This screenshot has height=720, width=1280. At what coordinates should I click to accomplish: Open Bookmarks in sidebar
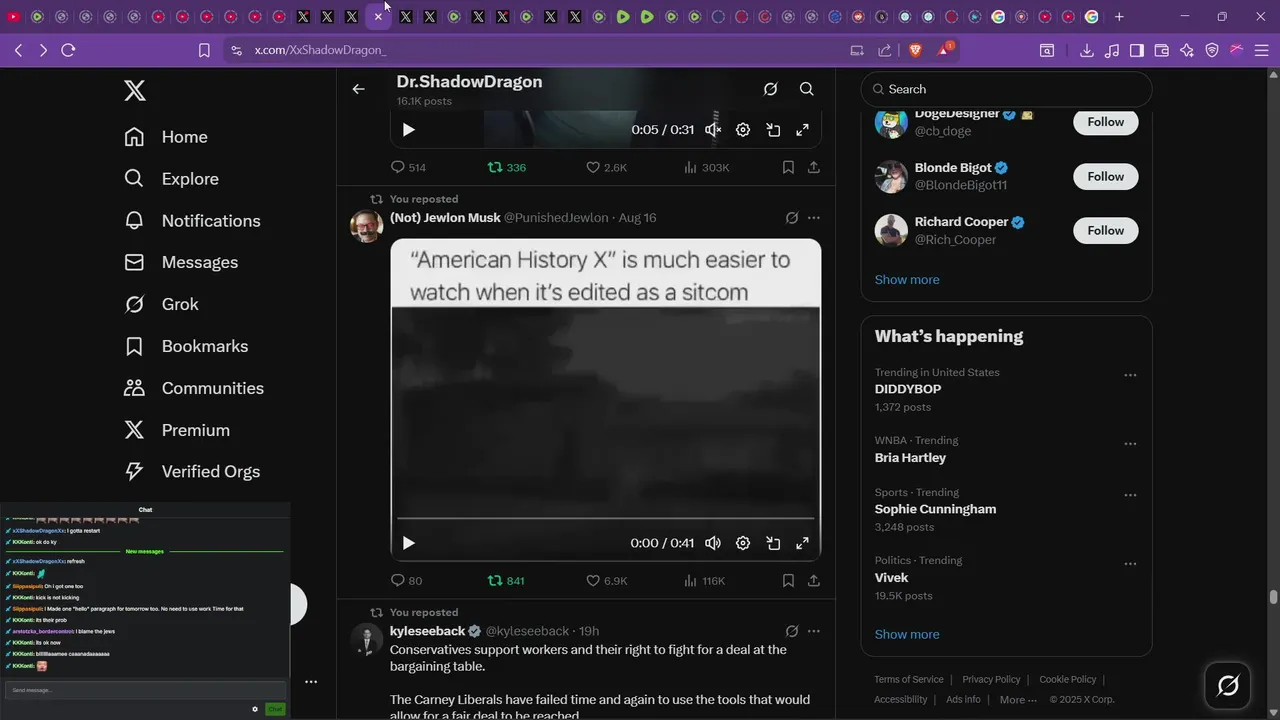pyautogui.click(x=186, y=346)
